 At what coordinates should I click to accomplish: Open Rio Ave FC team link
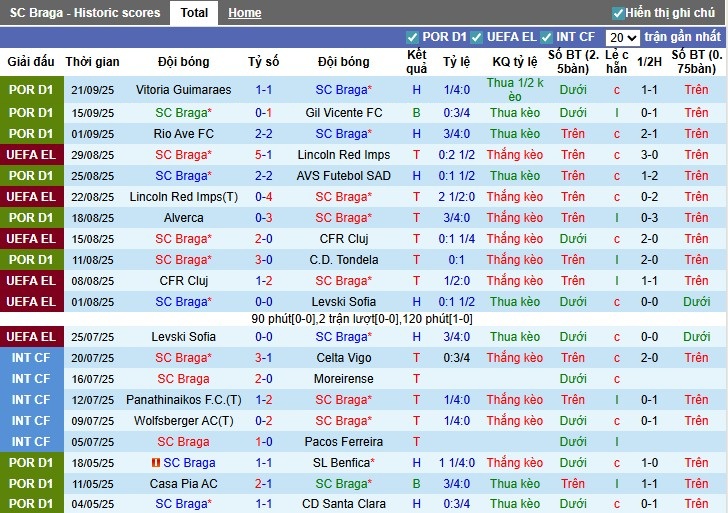pos(183,134)
